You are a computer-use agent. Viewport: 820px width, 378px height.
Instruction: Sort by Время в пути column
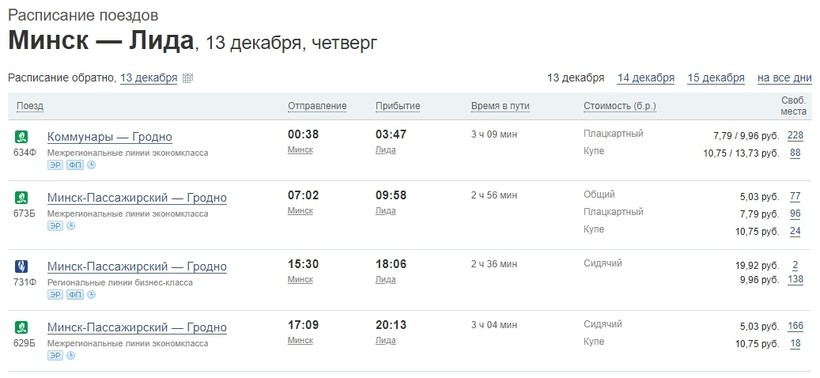500,106
